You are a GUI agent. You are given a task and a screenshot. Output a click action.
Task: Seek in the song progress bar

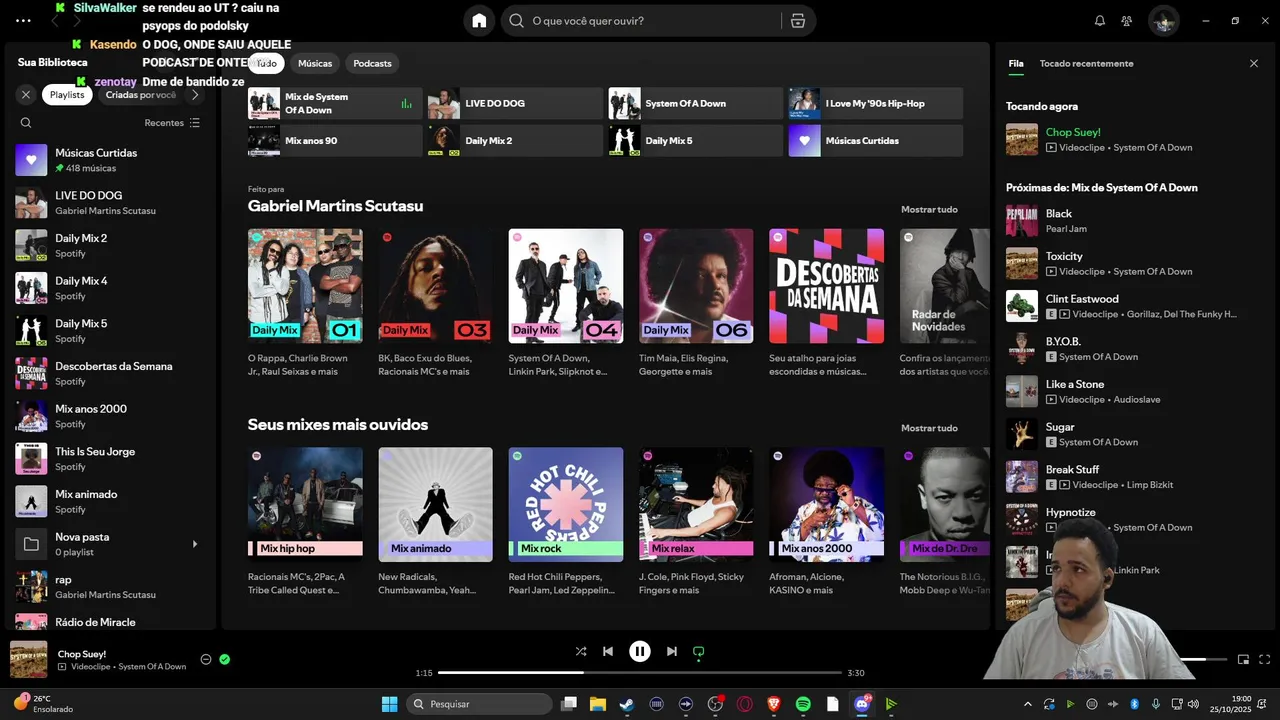tap(640, 673)
